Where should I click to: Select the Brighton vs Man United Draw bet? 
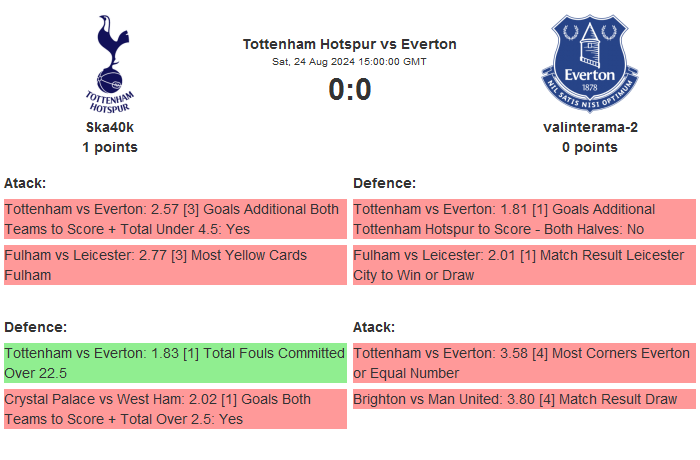[x=524, y=399]
